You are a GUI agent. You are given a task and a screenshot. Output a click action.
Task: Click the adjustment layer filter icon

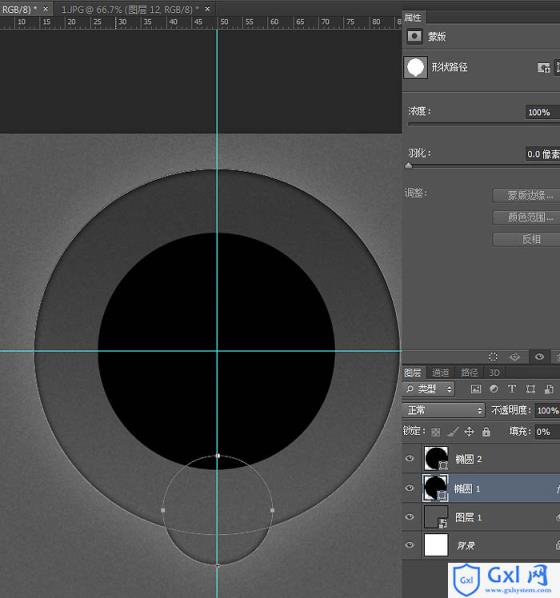494,389
